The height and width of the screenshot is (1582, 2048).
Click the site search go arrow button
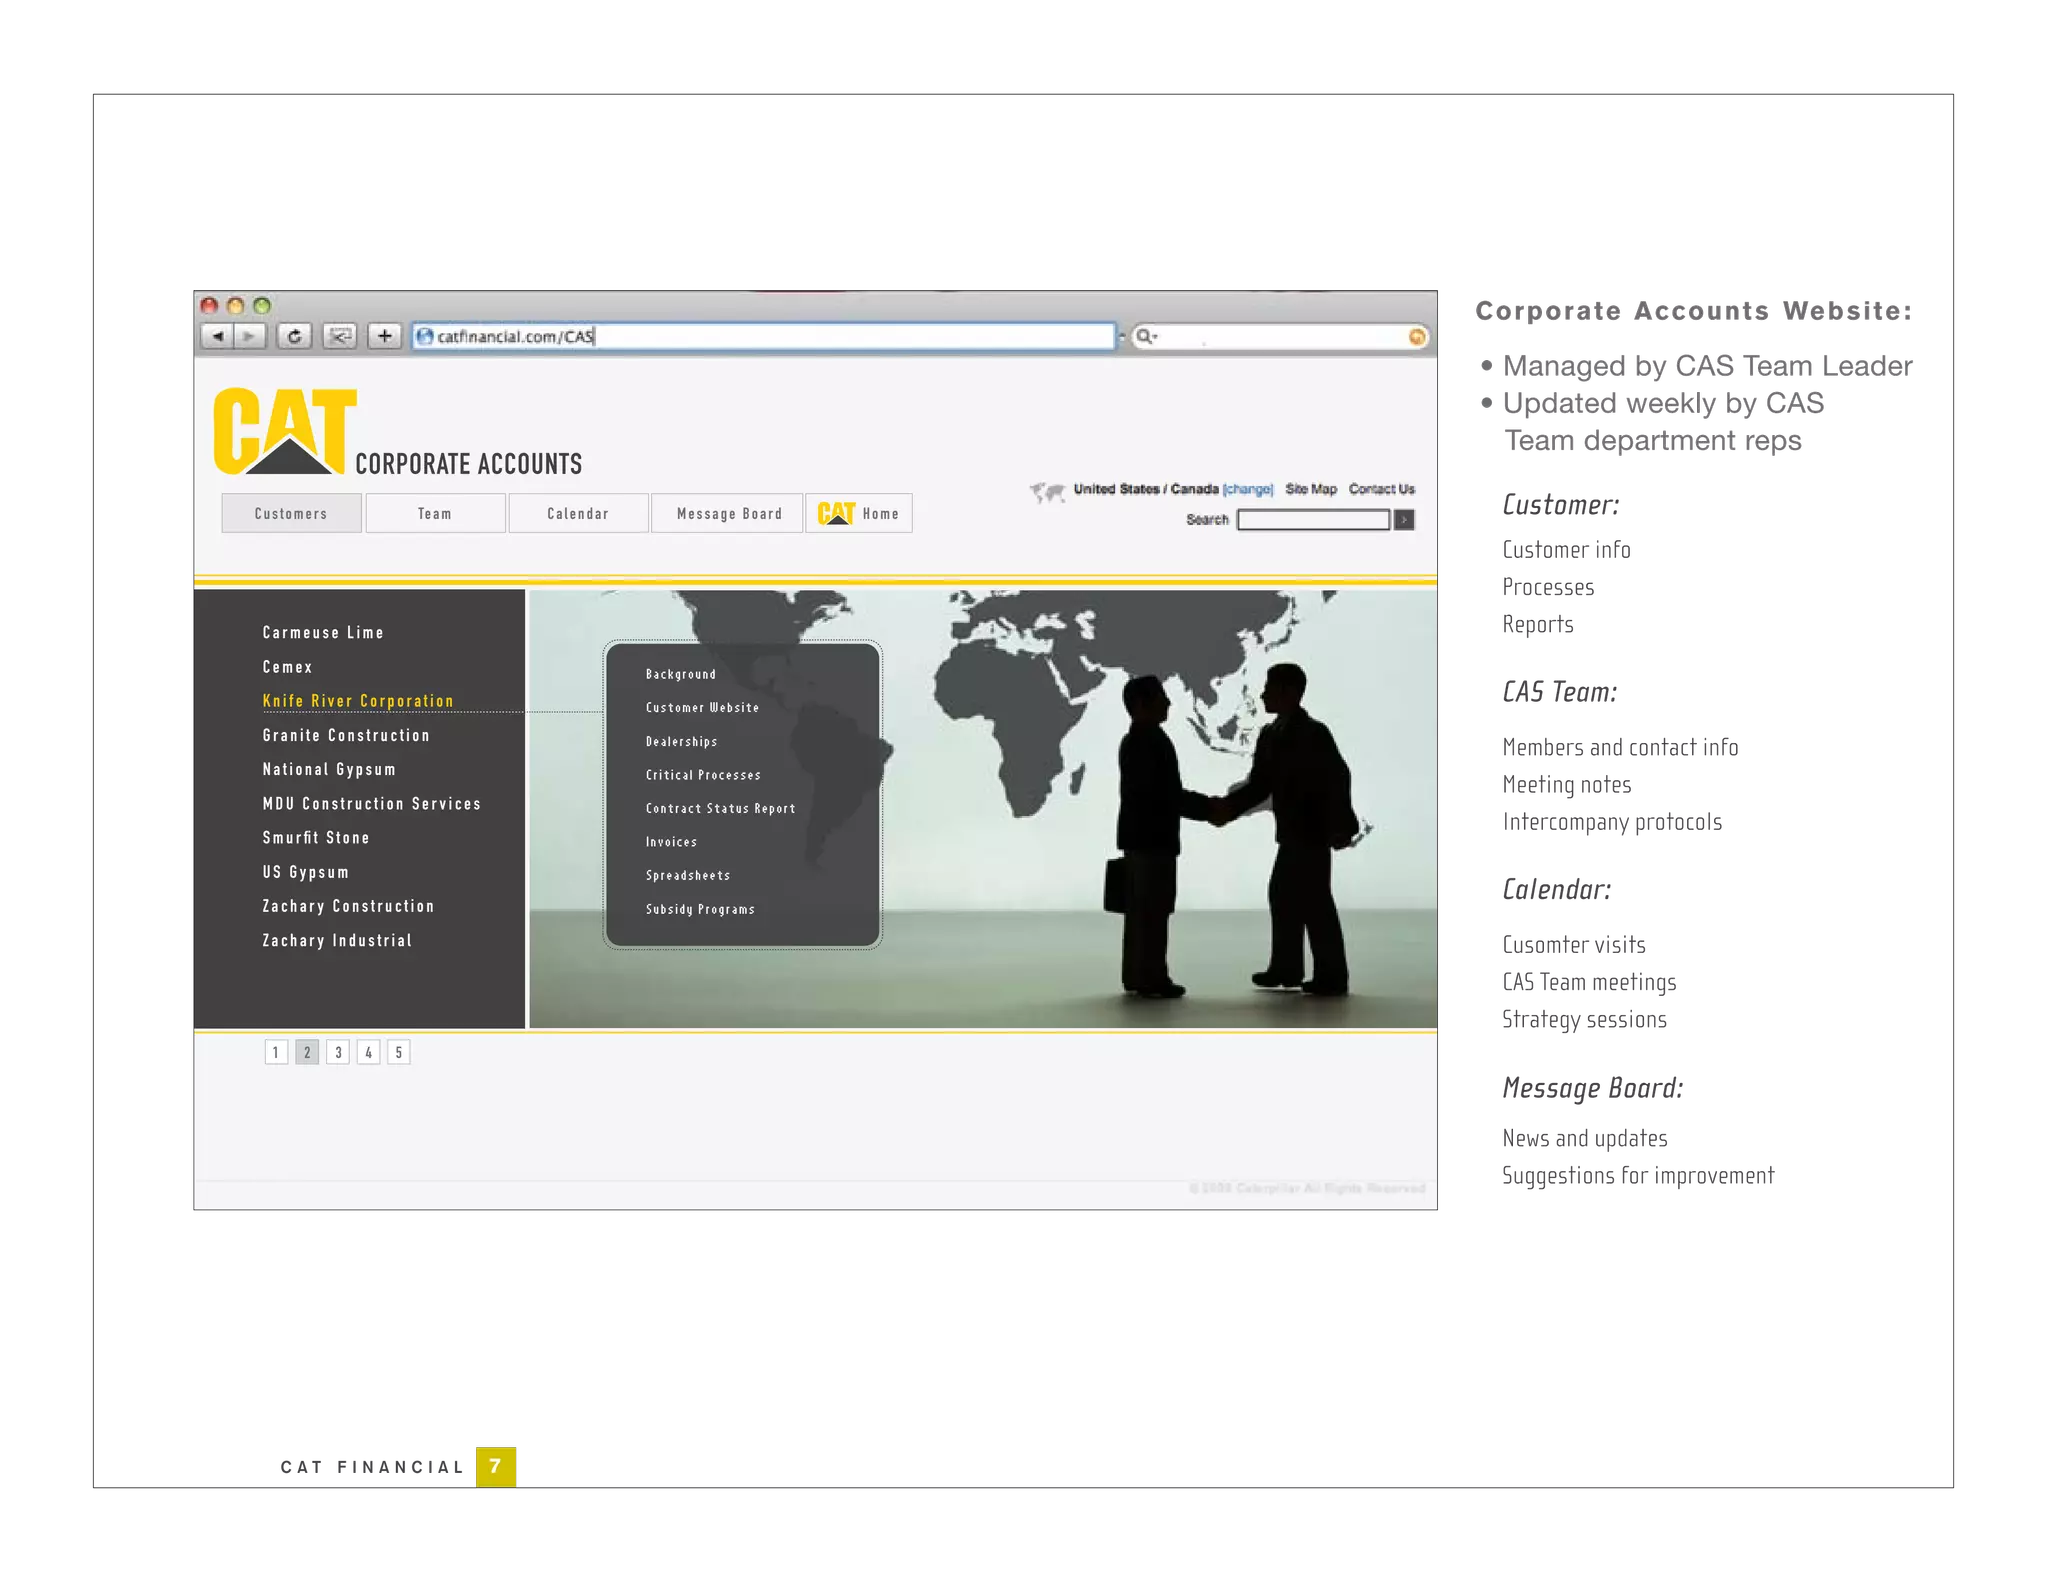point(1404,520)
